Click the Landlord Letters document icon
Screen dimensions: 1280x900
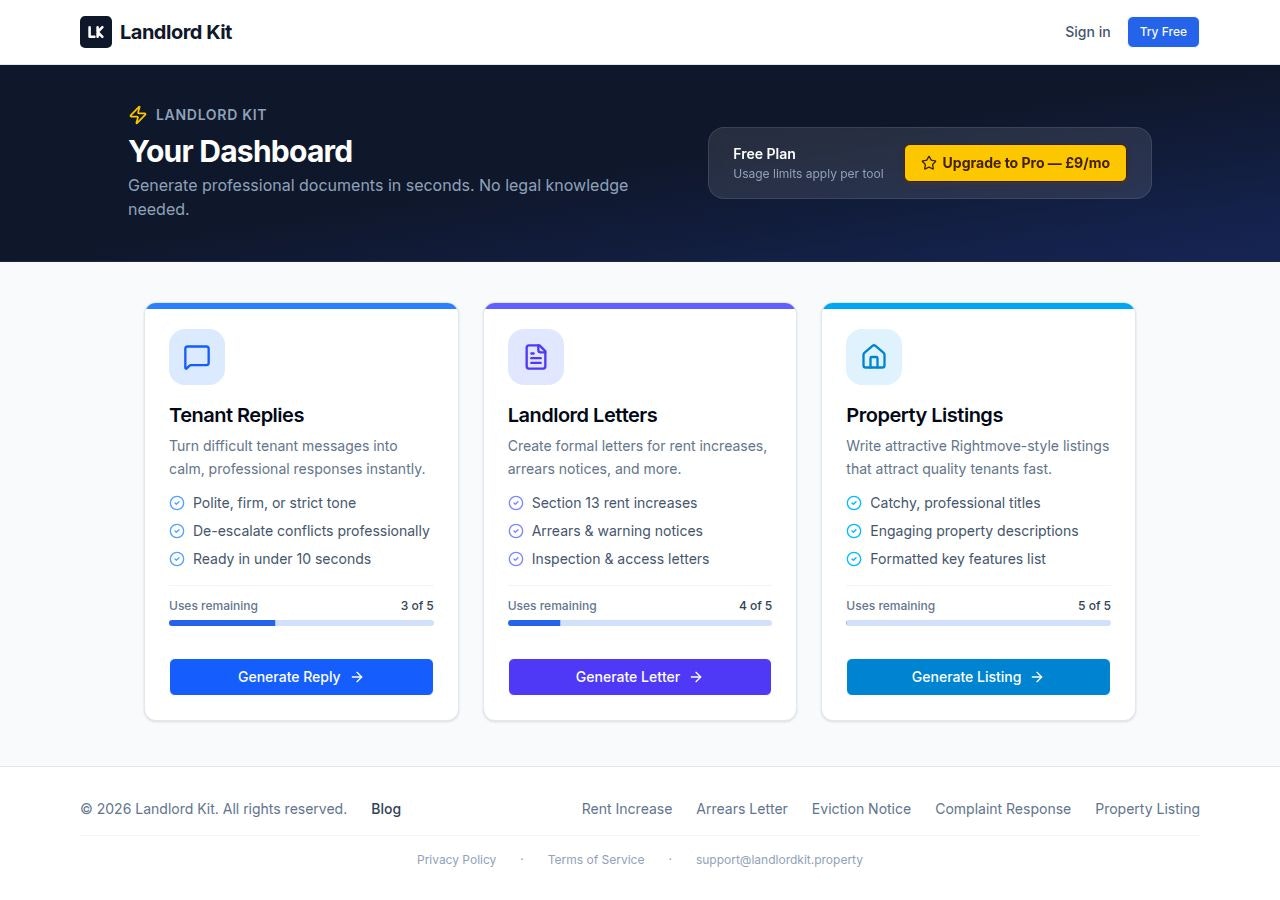tap(536, 357)
